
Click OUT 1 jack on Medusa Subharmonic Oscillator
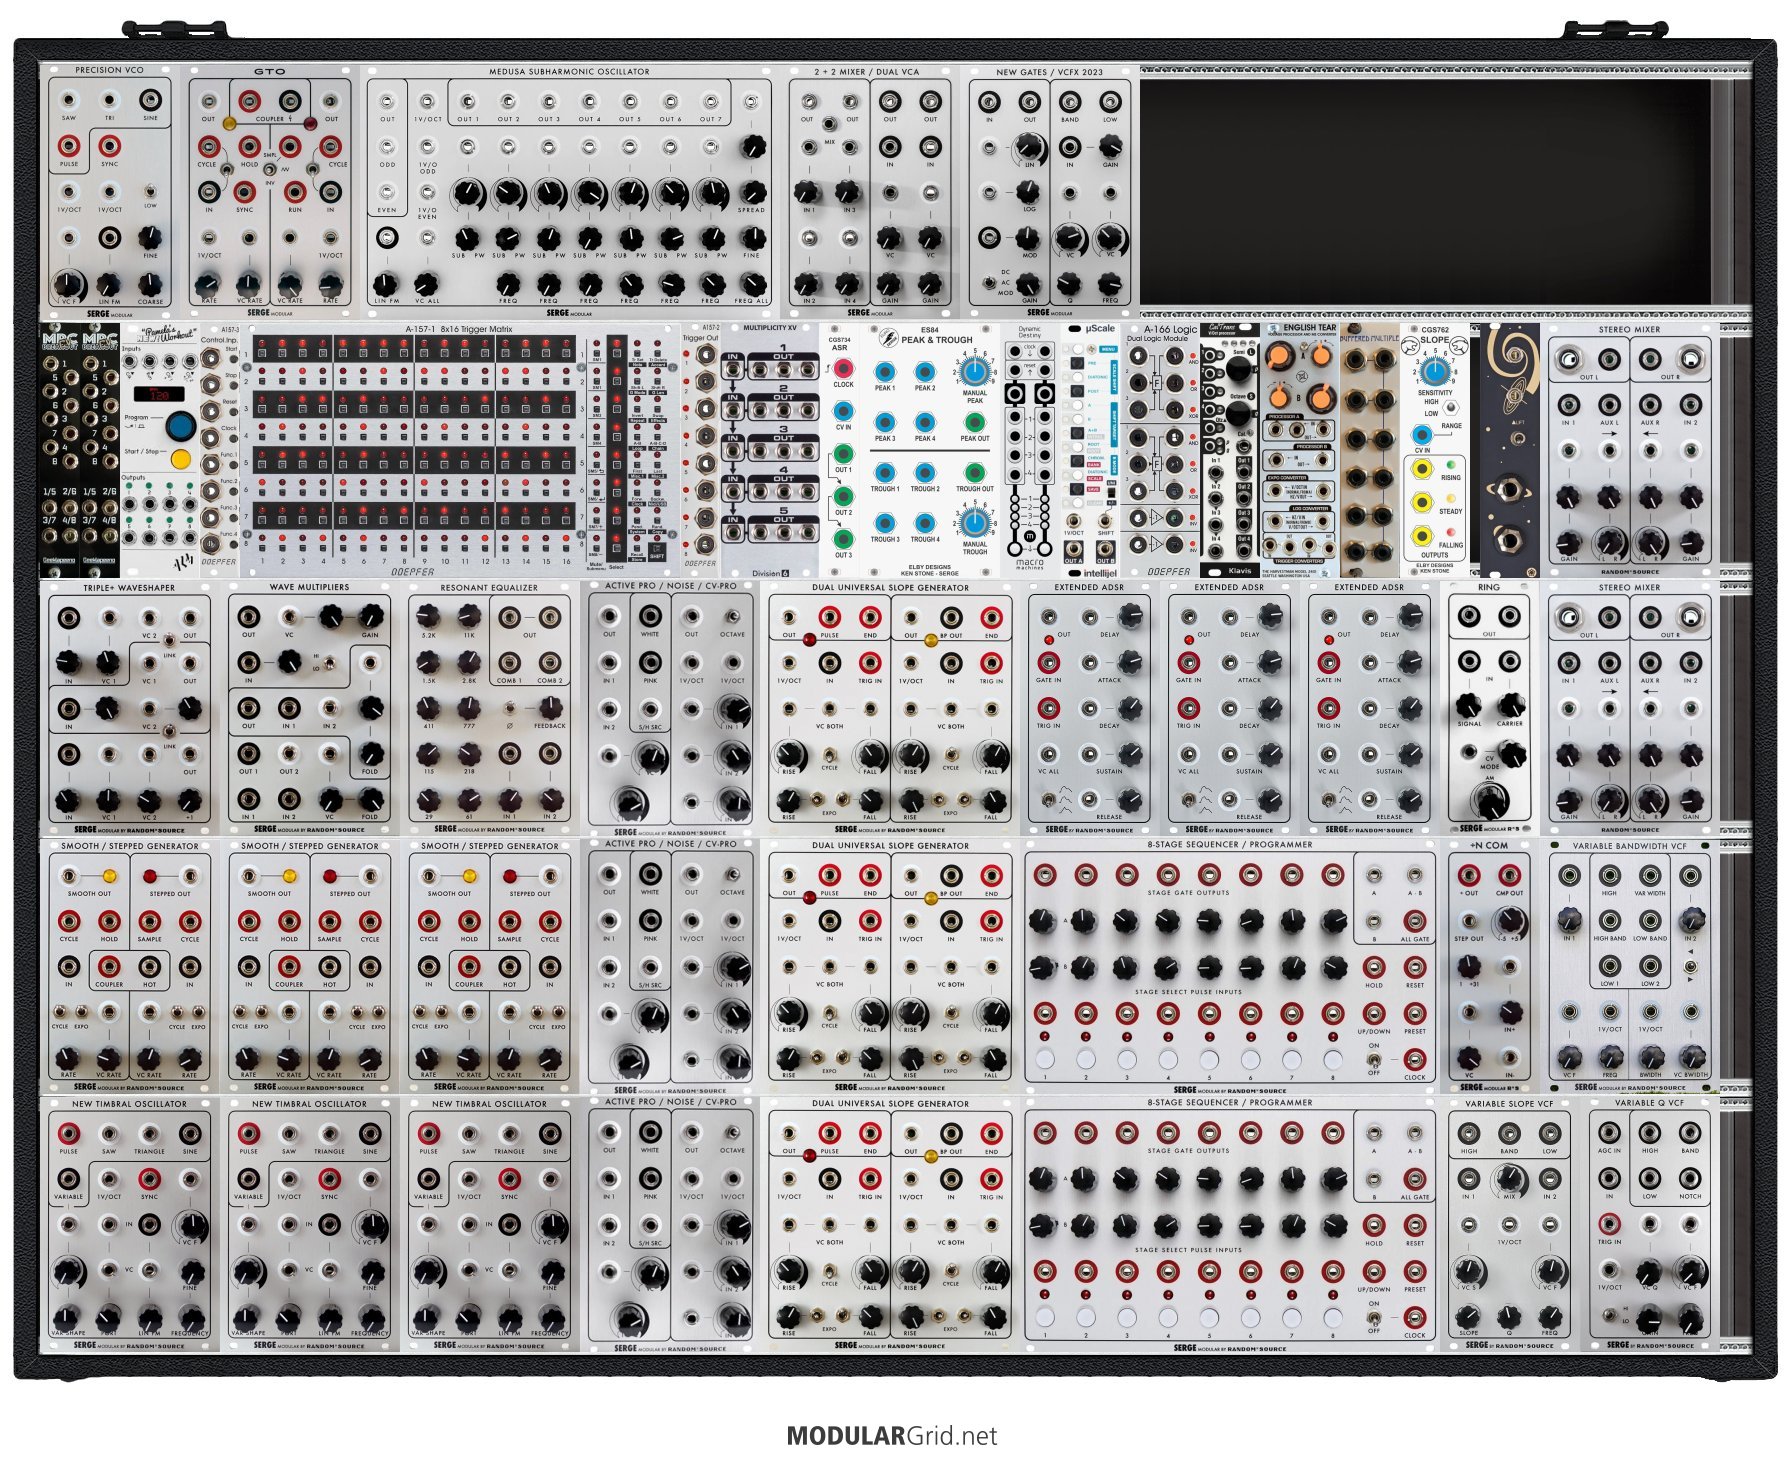[x=467, y=102]
